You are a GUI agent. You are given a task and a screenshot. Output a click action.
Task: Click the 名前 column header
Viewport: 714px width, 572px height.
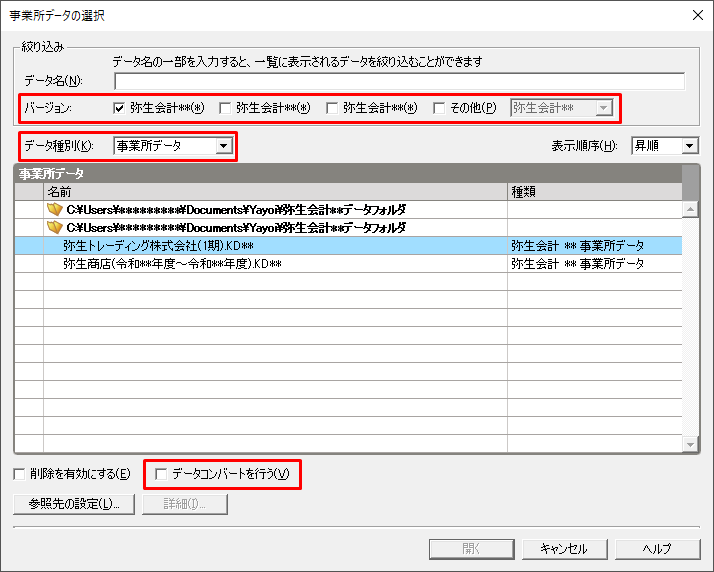[x=275, y=192]
